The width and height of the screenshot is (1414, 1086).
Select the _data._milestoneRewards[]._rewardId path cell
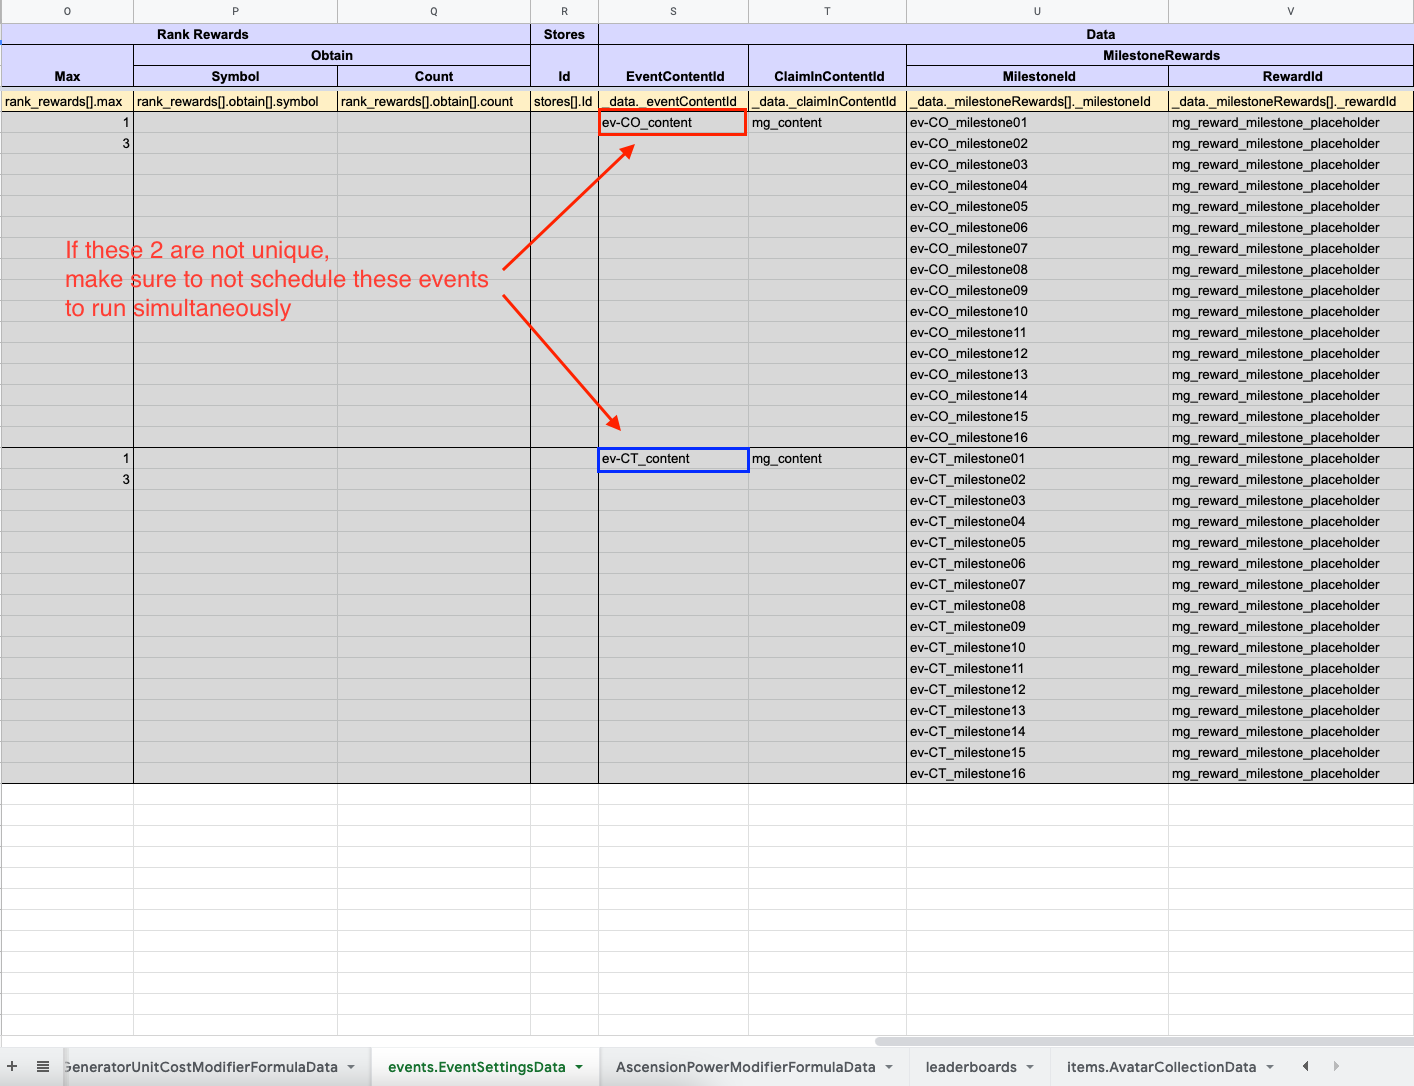coord(1290,101)
